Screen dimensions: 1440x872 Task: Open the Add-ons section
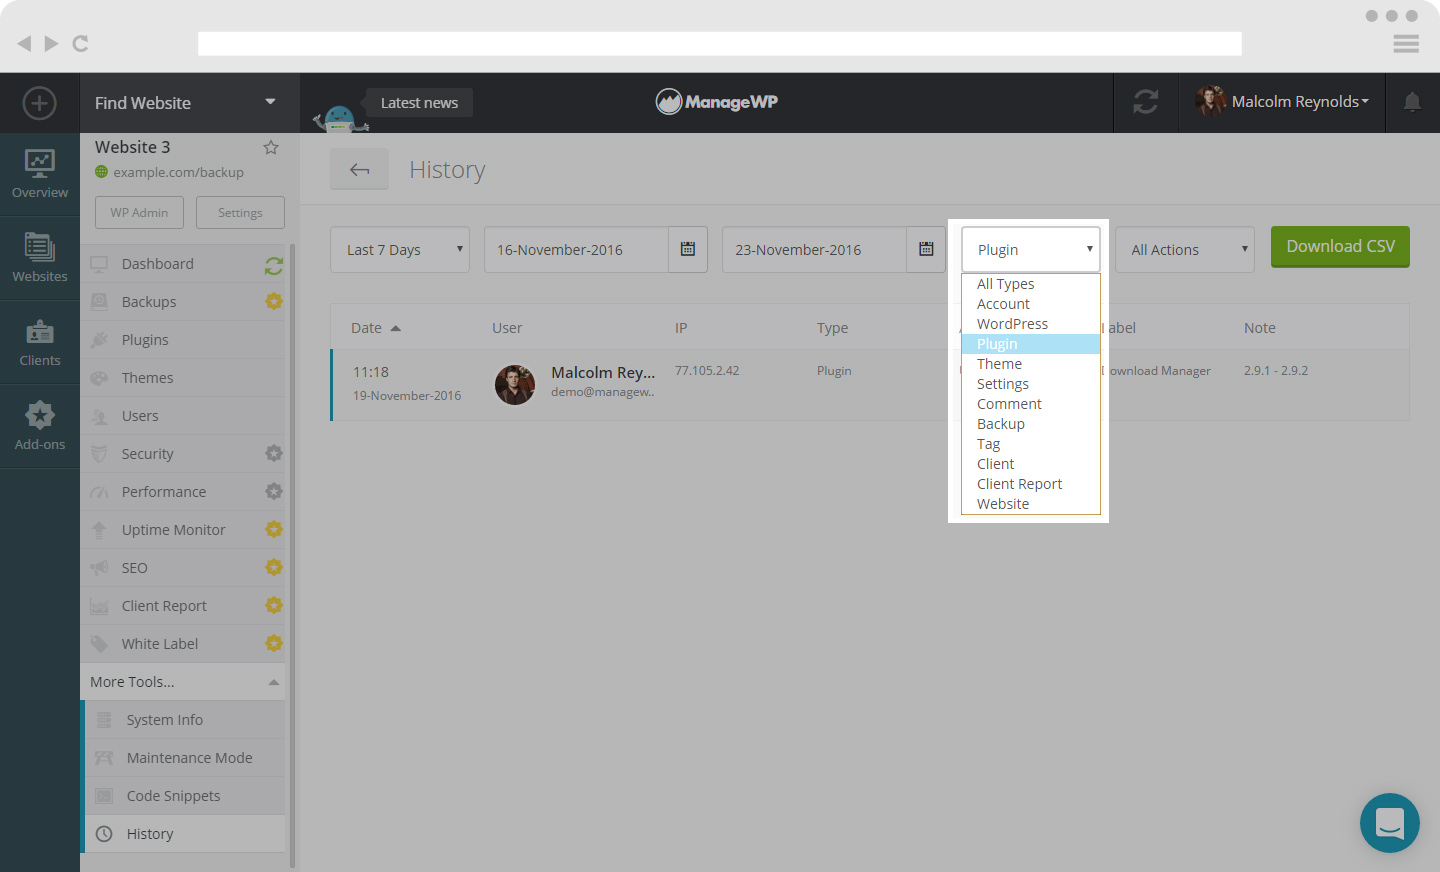tap(40, 426)
